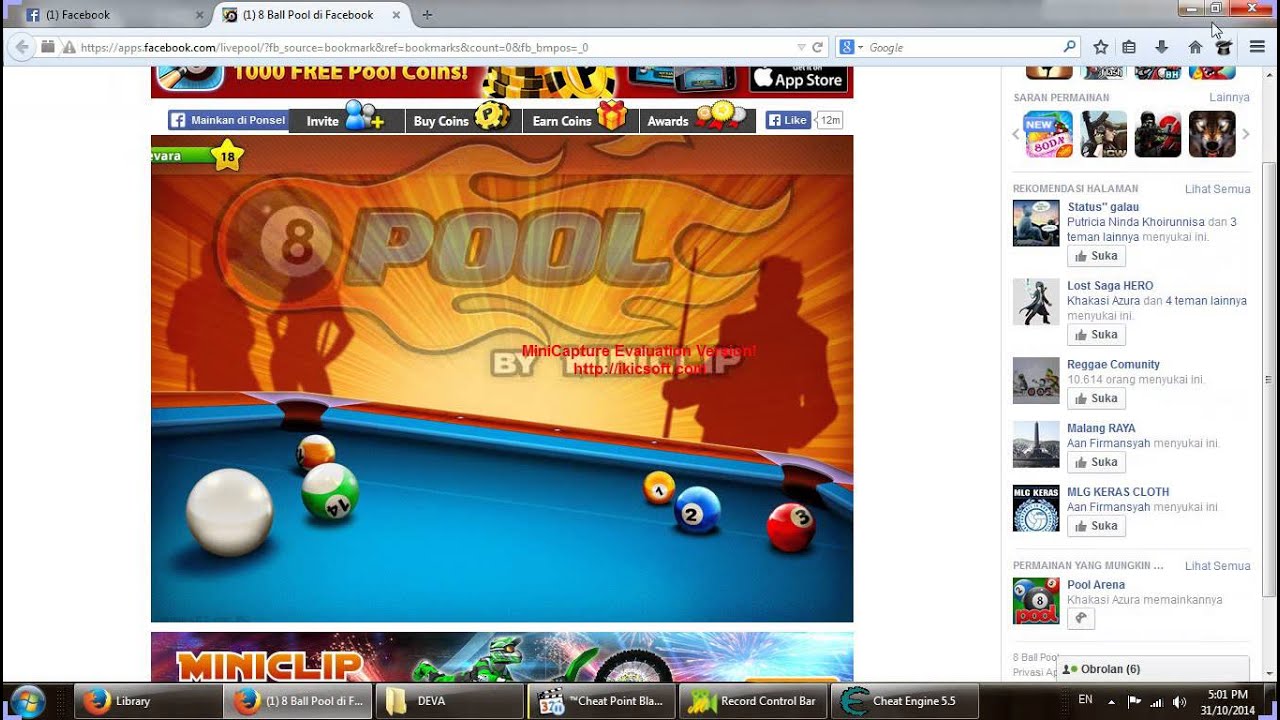Open the DEVA folder on taskbar
This screenshot has width=1280, height=720.
click(450, 701)
